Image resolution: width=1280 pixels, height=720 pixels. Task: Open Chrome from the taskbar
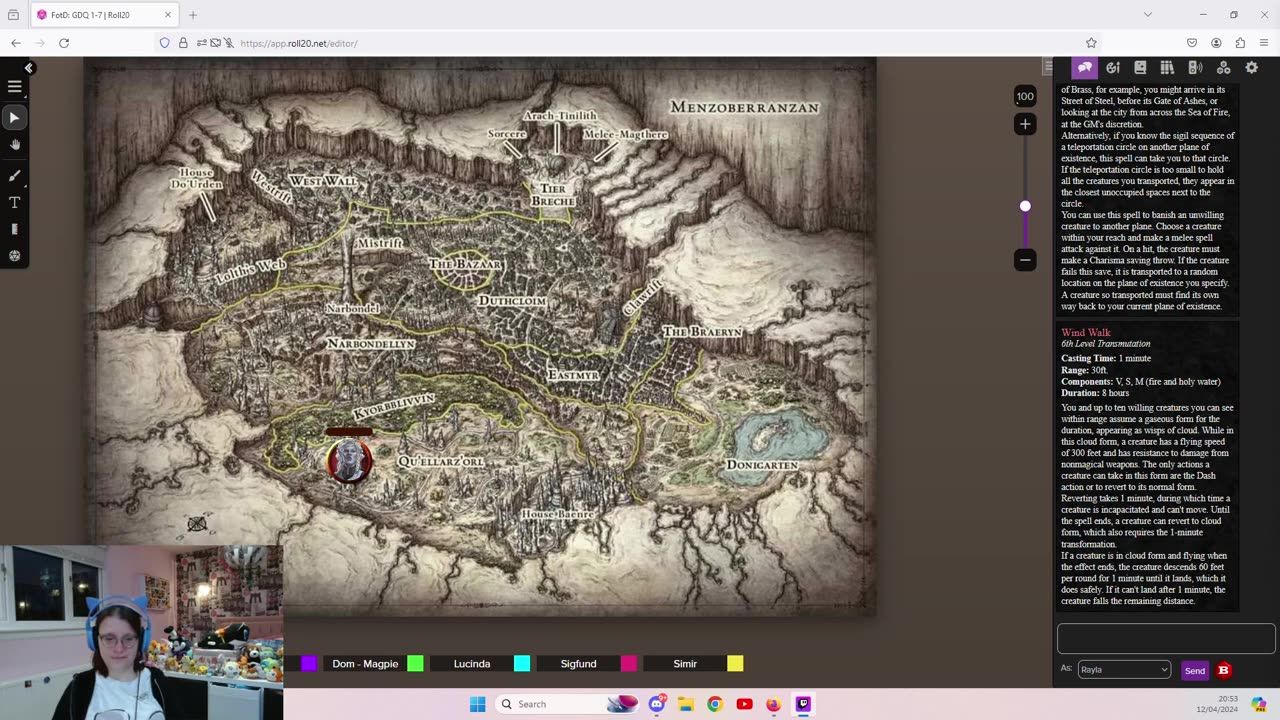tap(715, 704)
